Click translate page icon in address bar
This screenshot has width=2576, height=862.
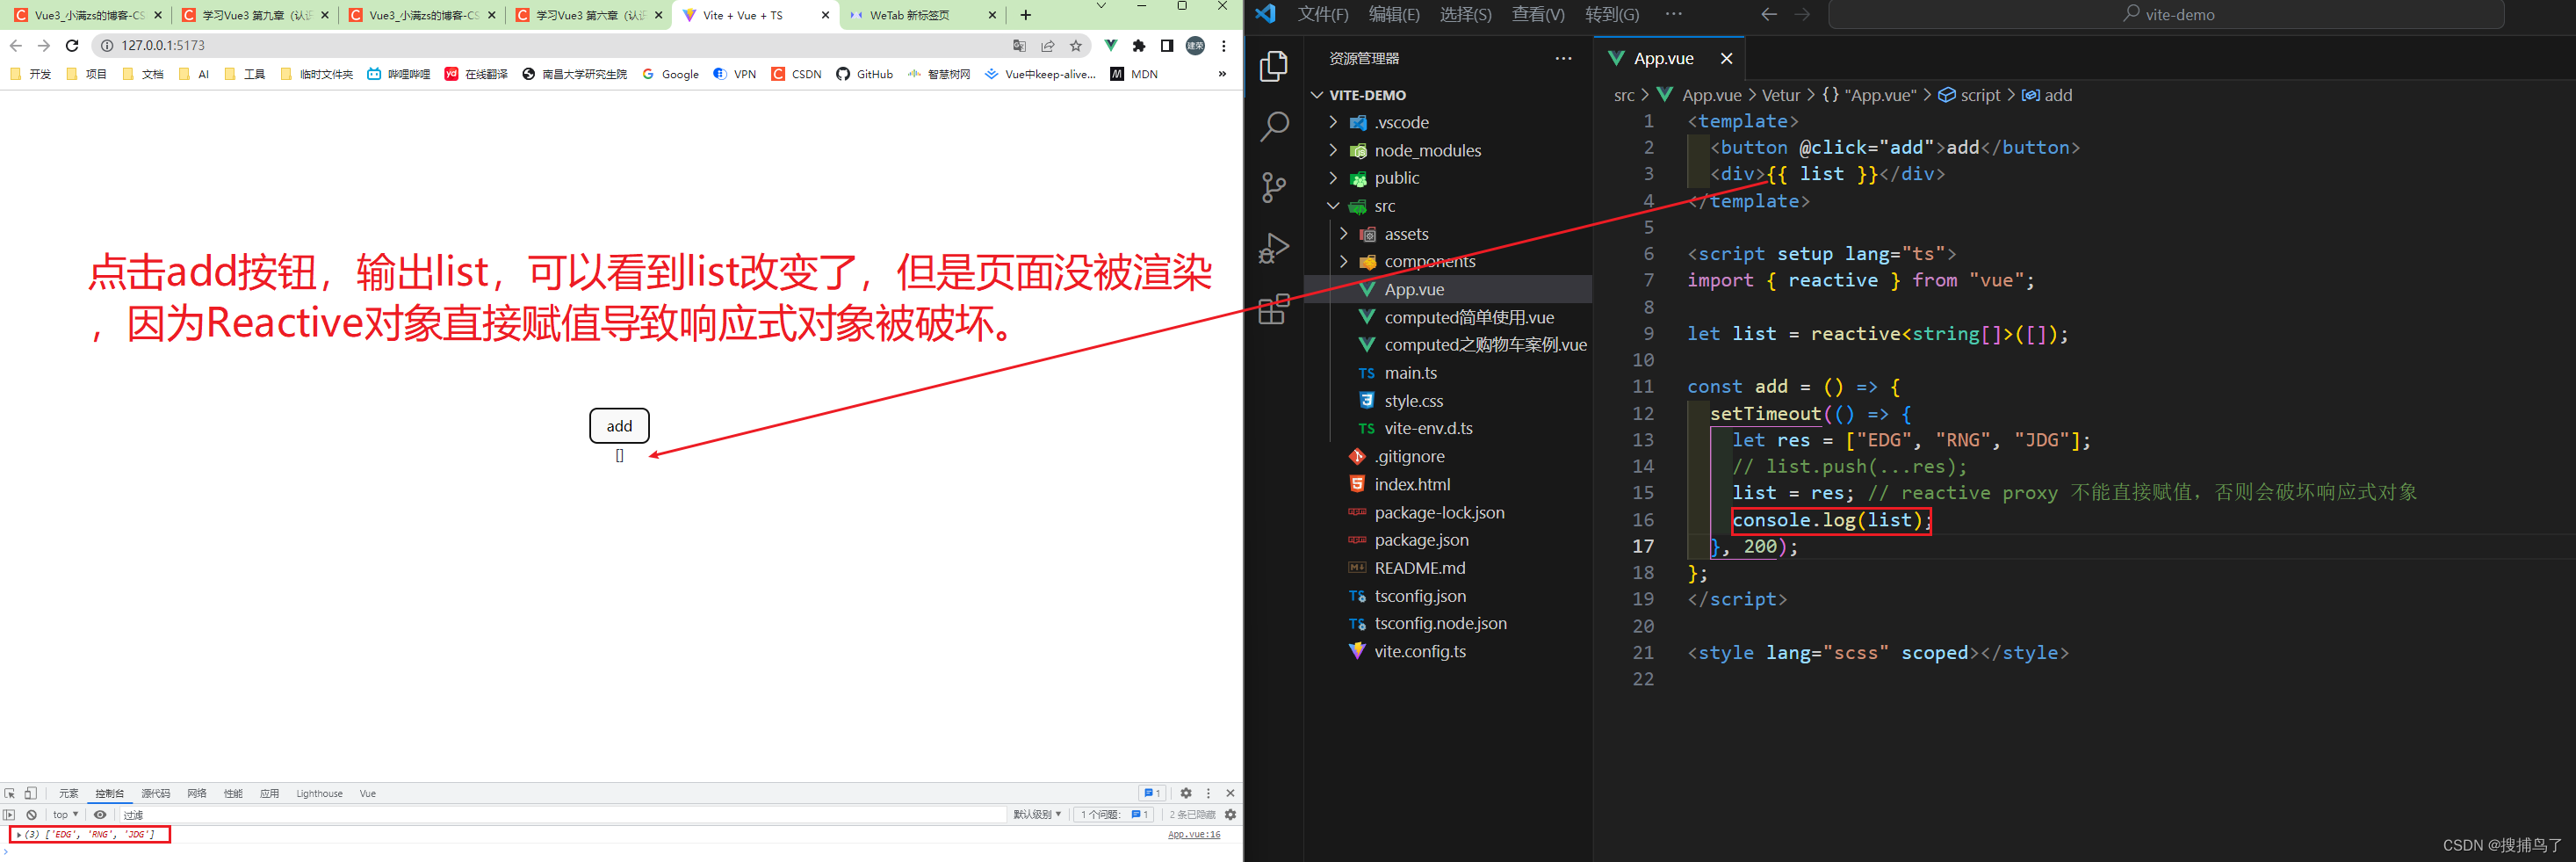(x=1020, y=45)
